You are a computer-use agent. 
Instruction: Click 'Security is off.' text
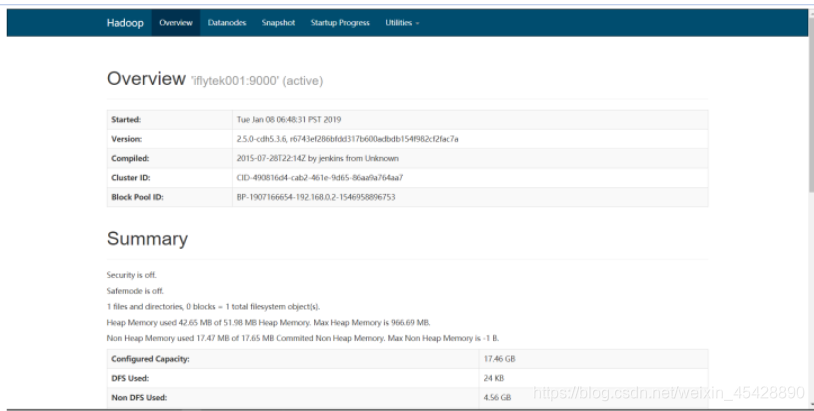tap(131, 275)
